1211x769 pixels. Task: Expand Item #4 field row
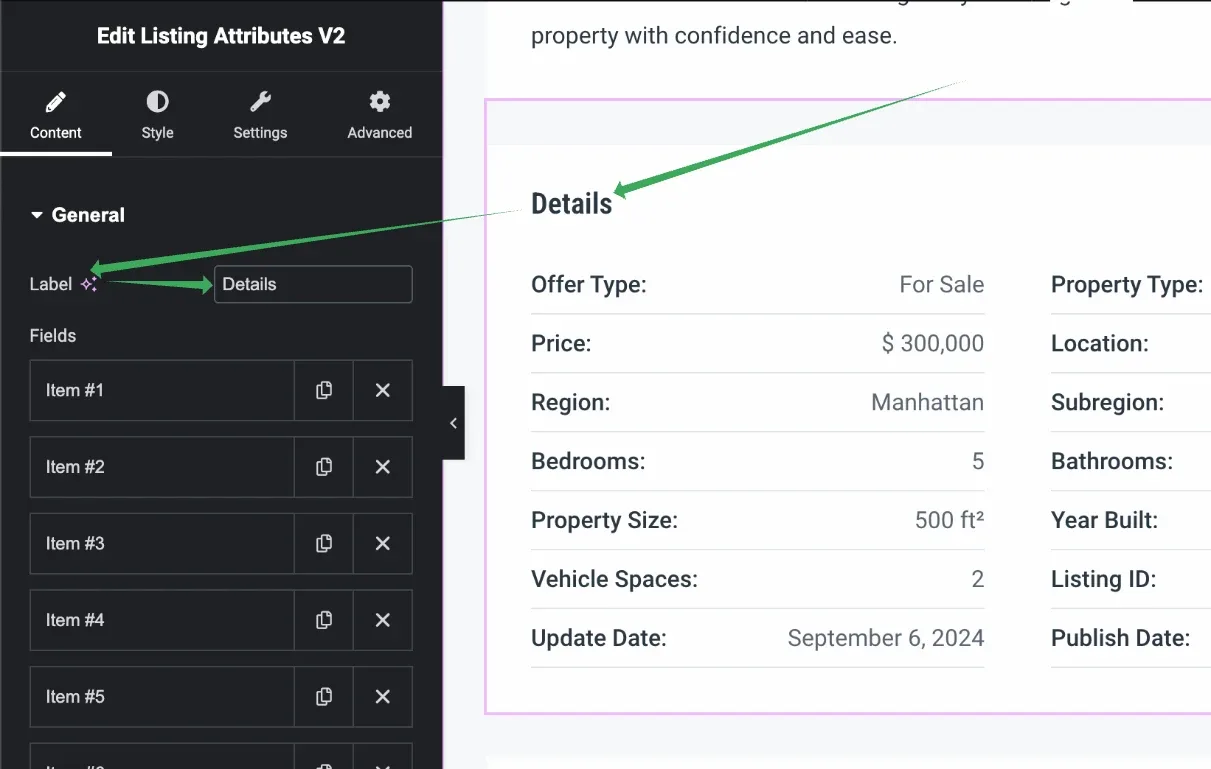162,620
